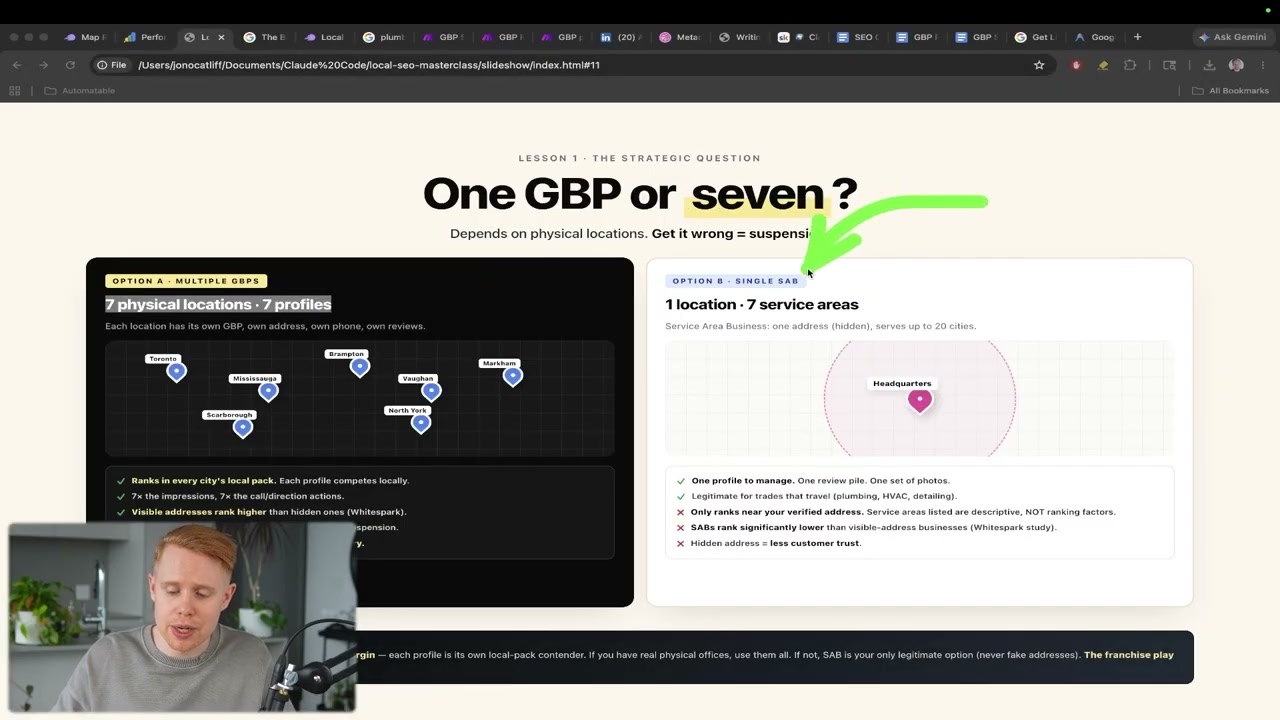Click the '7 physical locations · 7 profiles' heading
The image size is (1280, 720).
pyautogui.click(x=218, y=304)
